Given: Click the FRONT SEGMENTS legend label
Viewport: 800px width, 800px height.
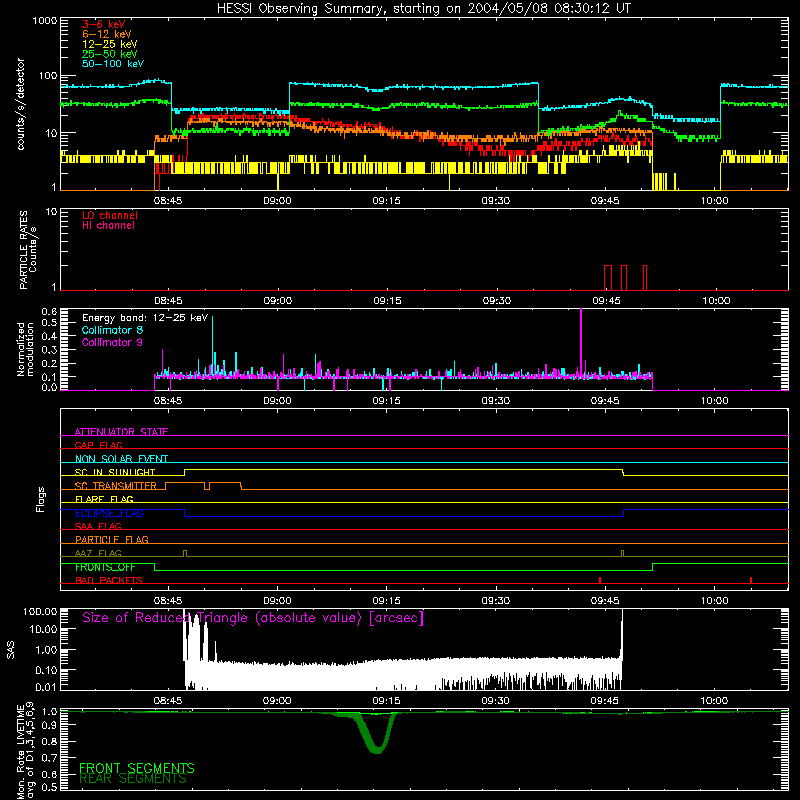Looking at the screenshot, I should click(x=137, y=768).
